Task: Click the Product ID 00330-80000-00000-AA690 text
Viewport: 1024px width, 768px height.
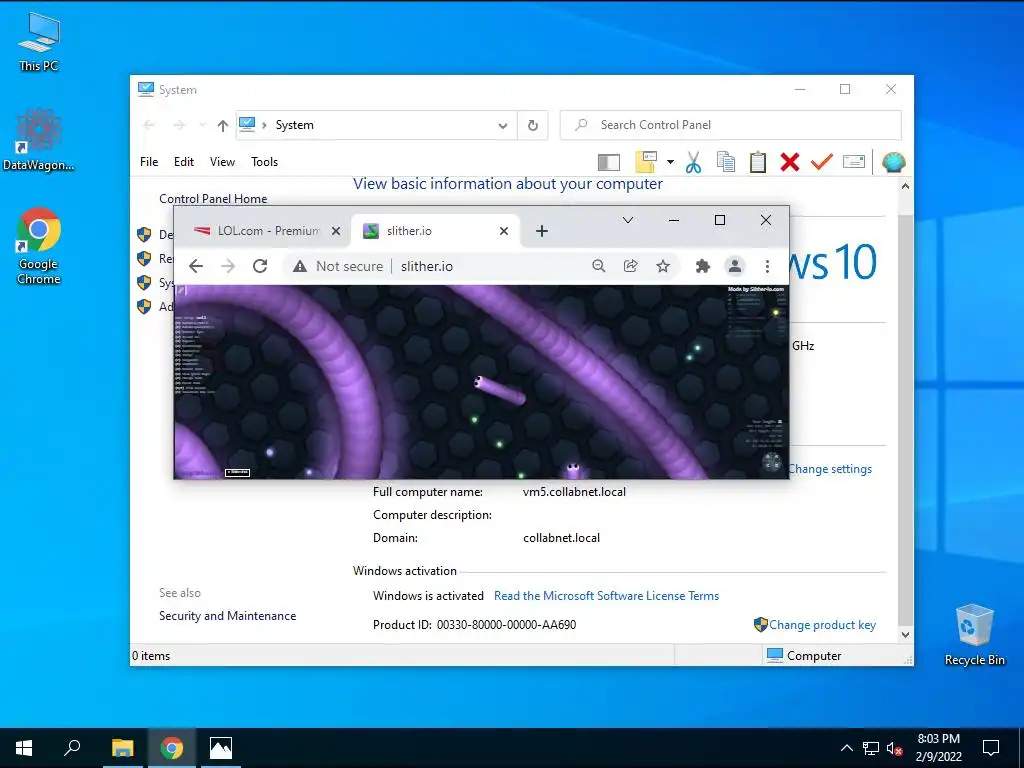Action: 474,624
